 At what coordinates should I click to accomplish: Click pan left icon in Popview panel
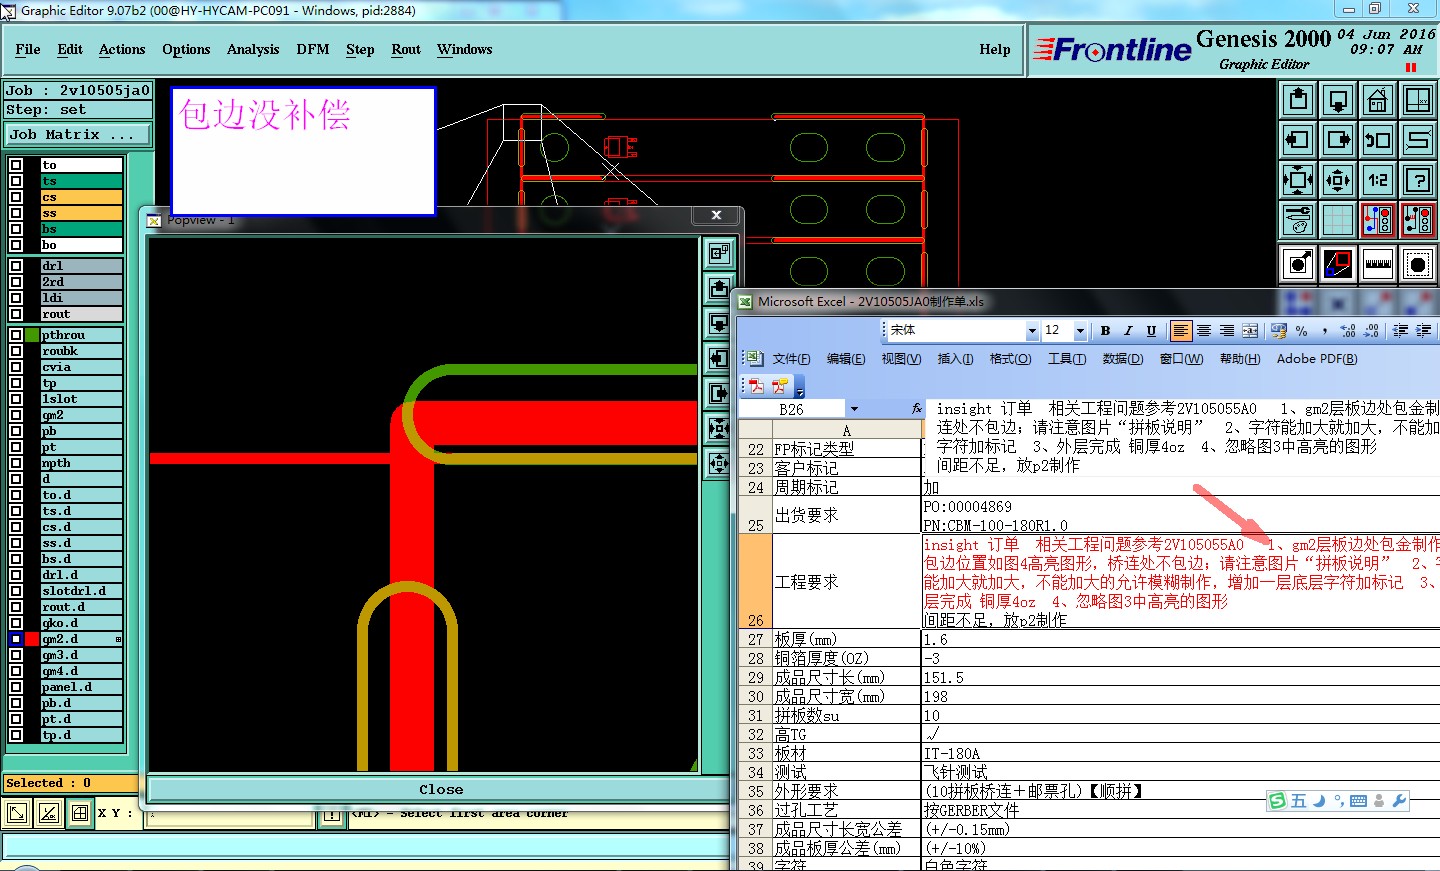[x=719, y=359]
